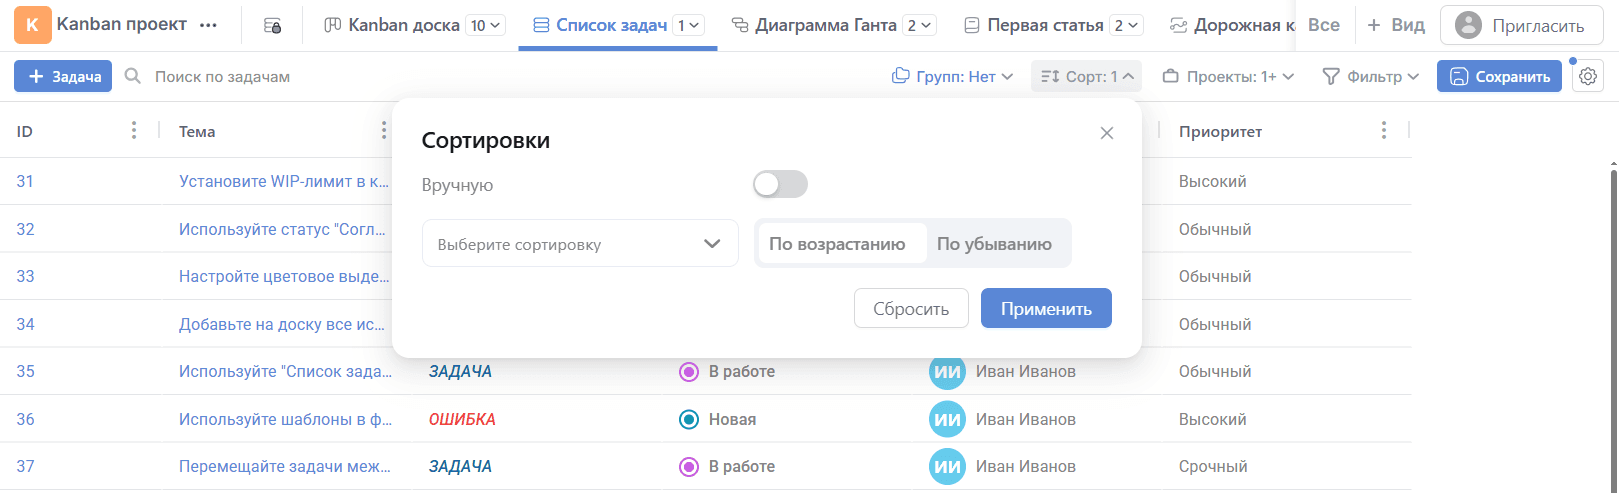Expand the Групп: Нет grouping dropdown

pyautogui.click(x=953, y=77)
